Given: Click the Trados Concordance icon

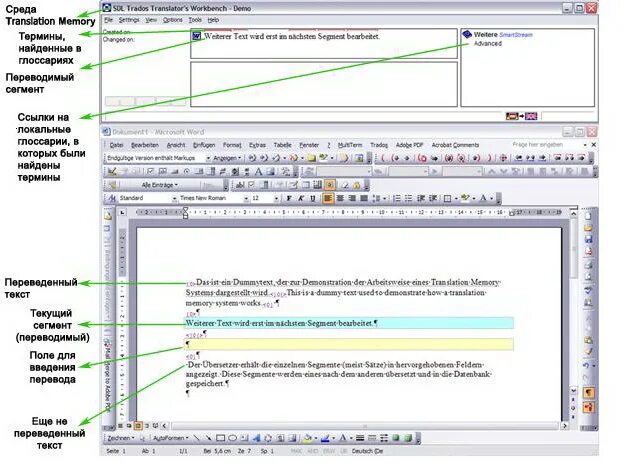Looking at the screenshot, I should [x=503, y=158].
